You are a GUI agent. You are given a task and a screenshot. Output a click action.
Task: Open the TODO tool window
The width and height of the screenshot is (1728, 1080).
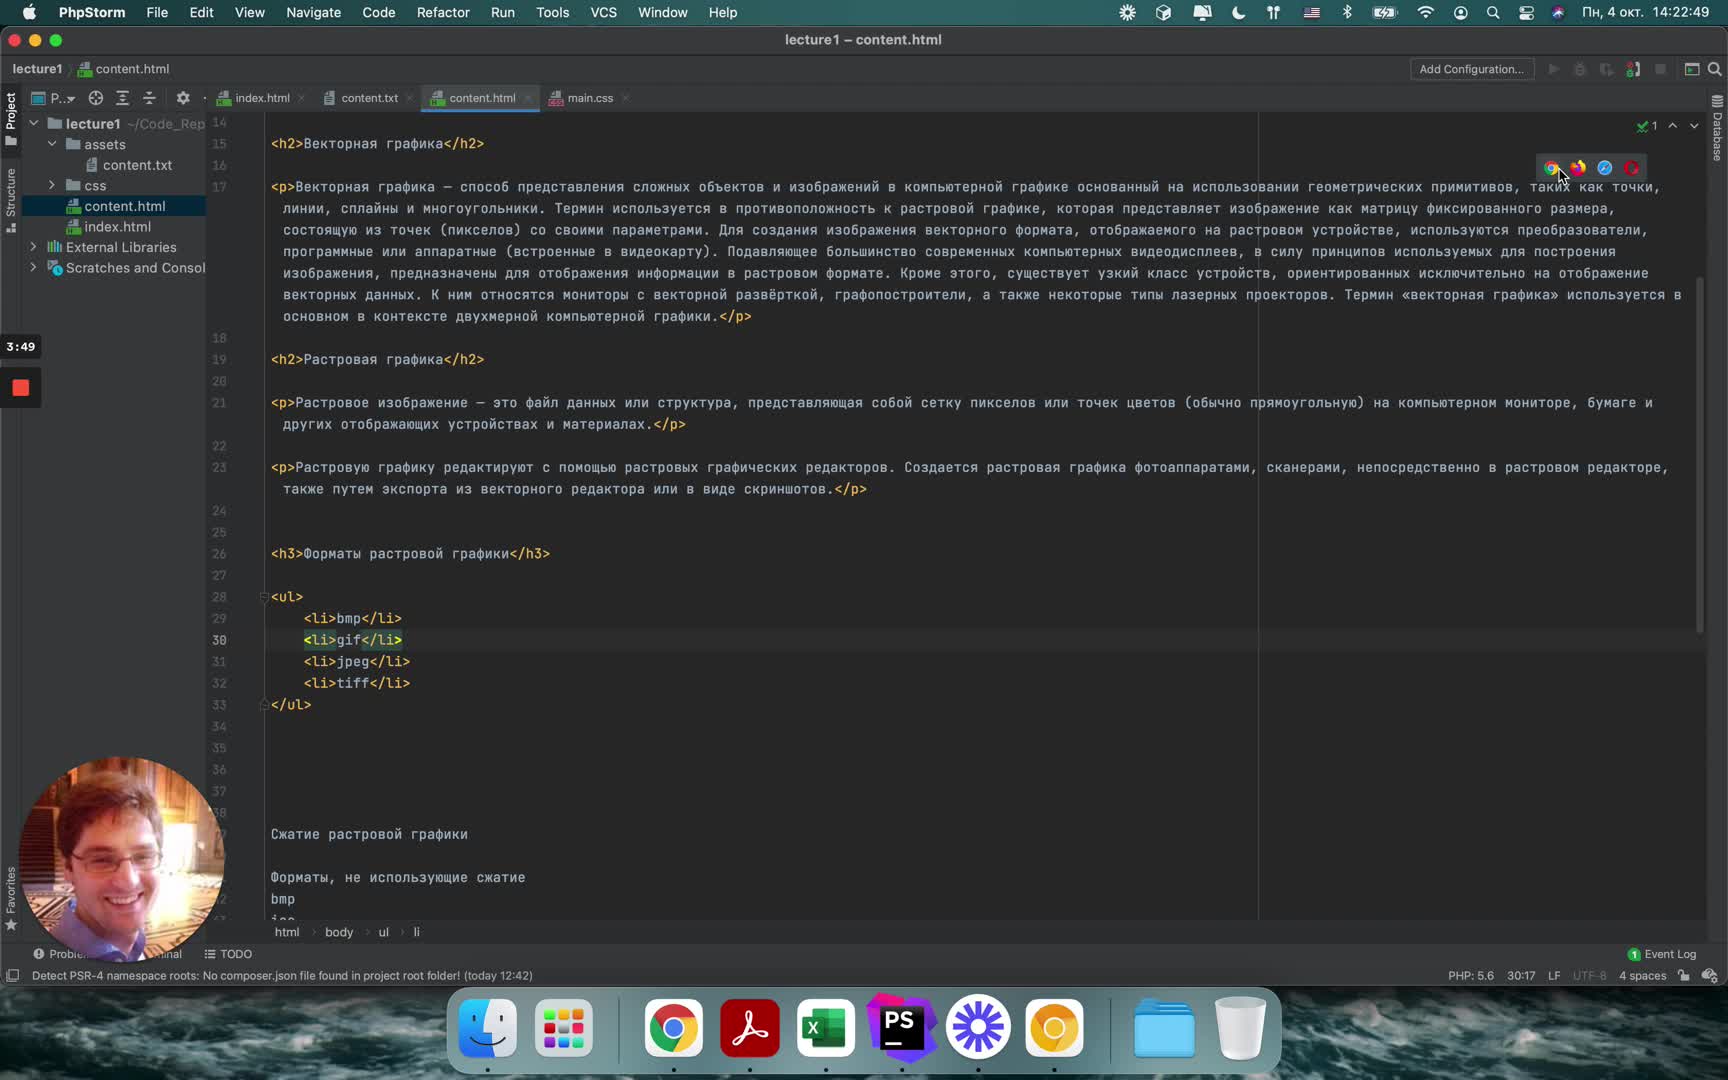click(228, 954)
